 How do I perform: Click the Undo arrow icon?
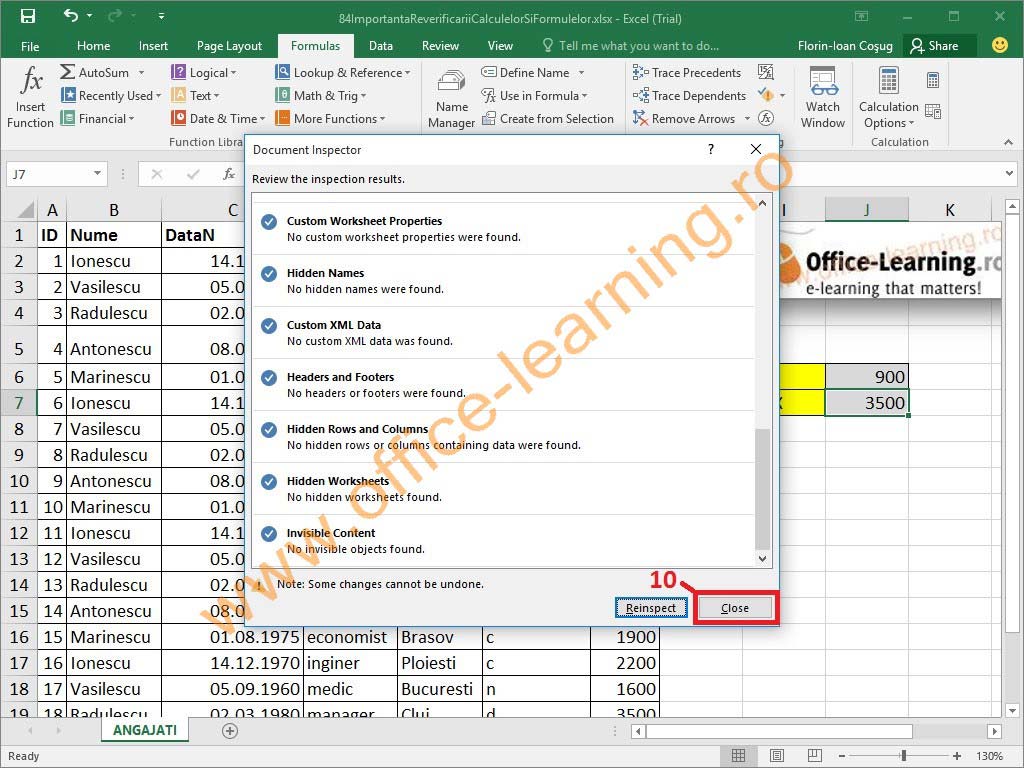[x=71, y=16]
